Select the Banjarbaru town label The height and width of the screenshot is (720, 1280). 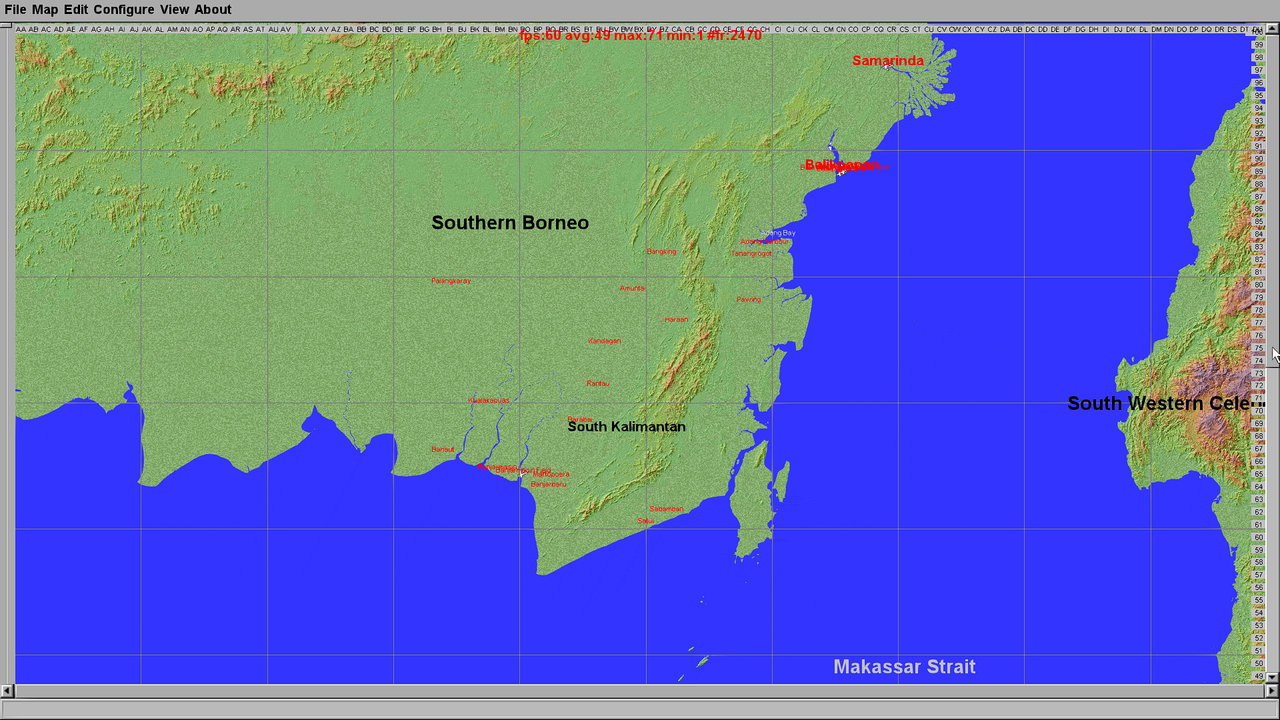(548, 485)
